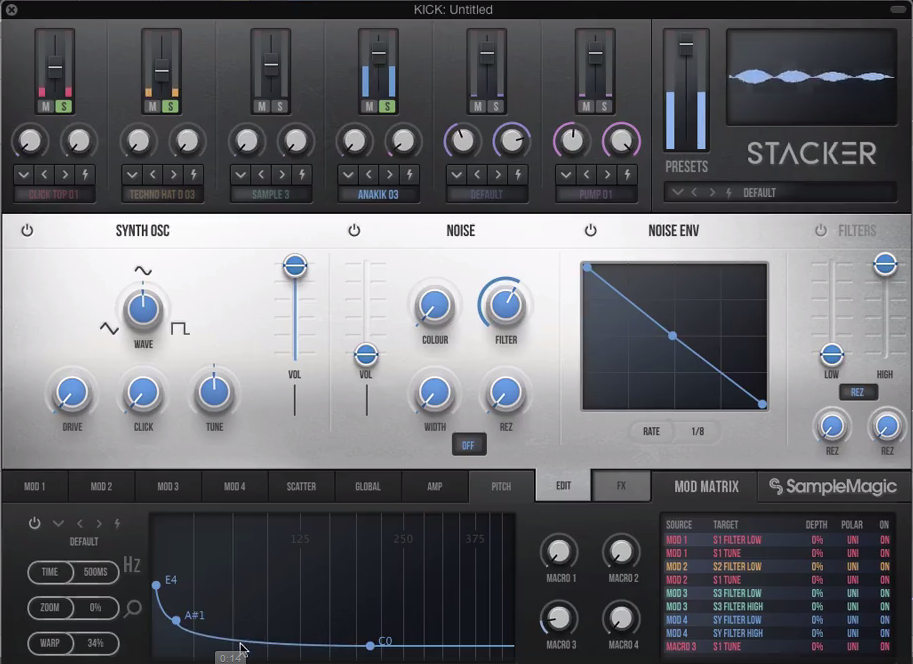Open sample dropdown for Techno Hat D 03

point(132,174)
